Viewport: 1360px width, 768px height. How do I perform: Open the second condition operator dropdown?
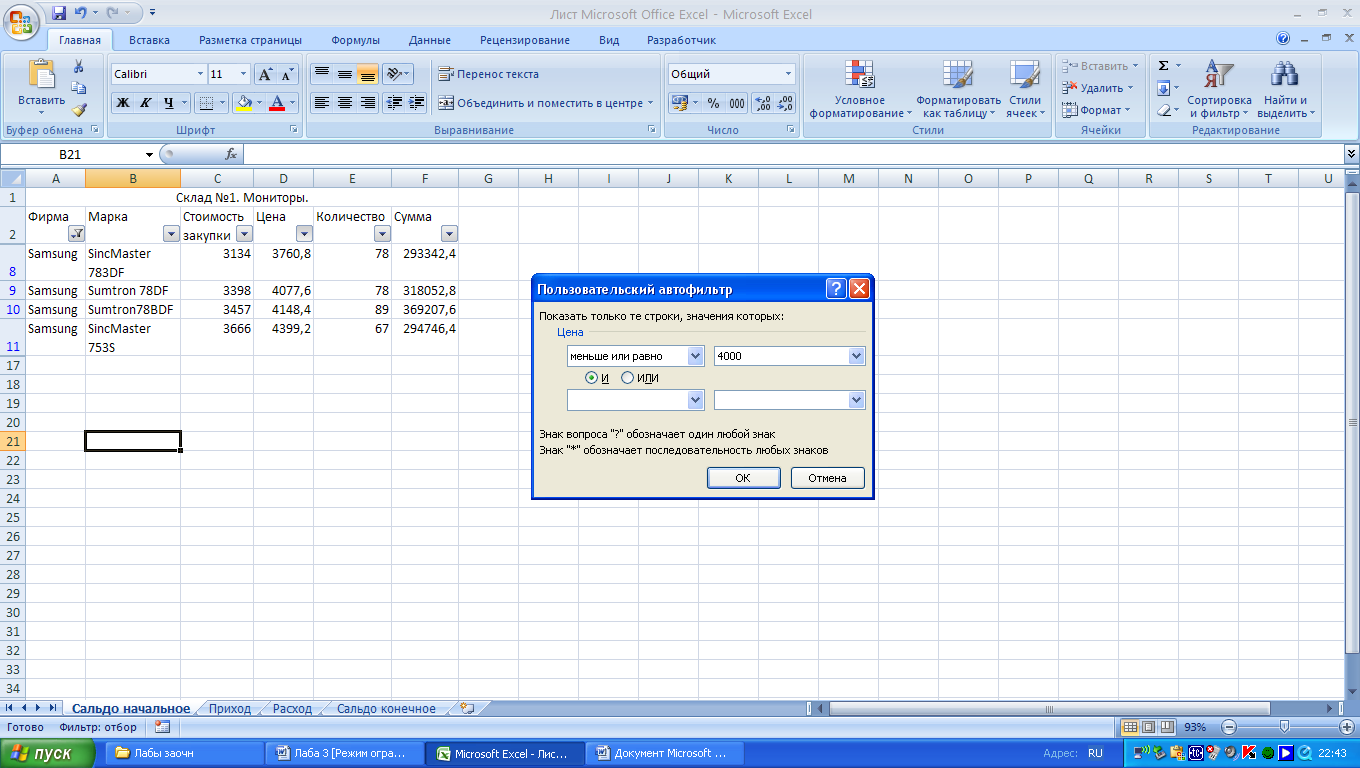pyautogui.click(x=696, y=400)
